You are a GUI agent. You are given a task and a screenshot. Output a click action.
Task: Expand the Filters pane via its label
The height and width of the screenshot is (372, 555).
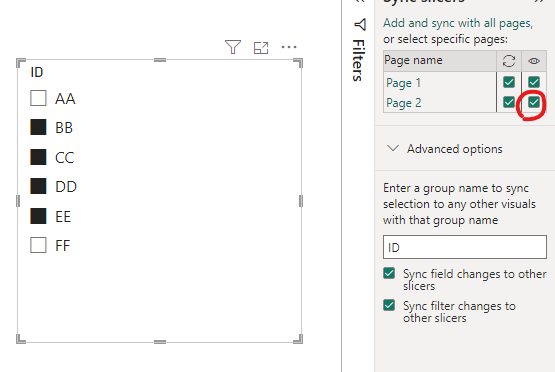[x=359, y=60]
